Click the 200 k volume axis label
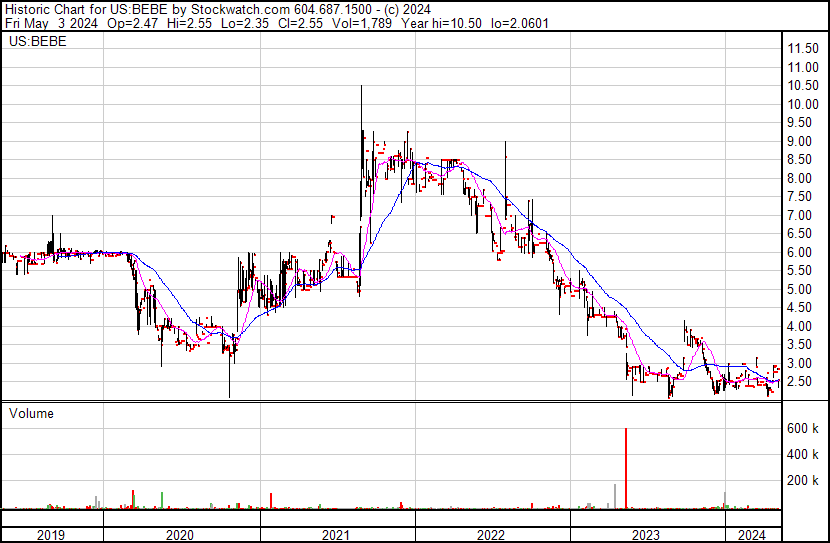This screenshot has height=543, width=830. (803, 481)
